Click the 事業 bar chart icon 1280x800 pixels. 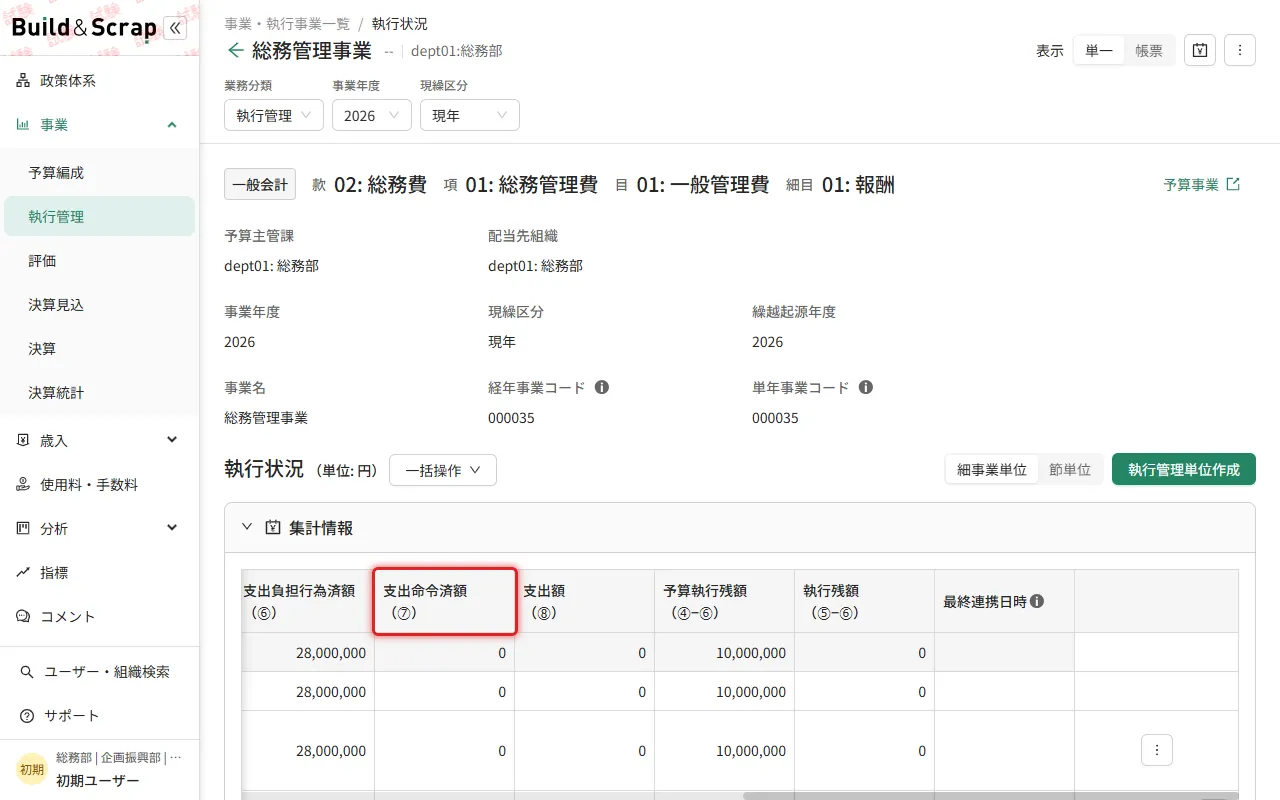tap(23, 125)
